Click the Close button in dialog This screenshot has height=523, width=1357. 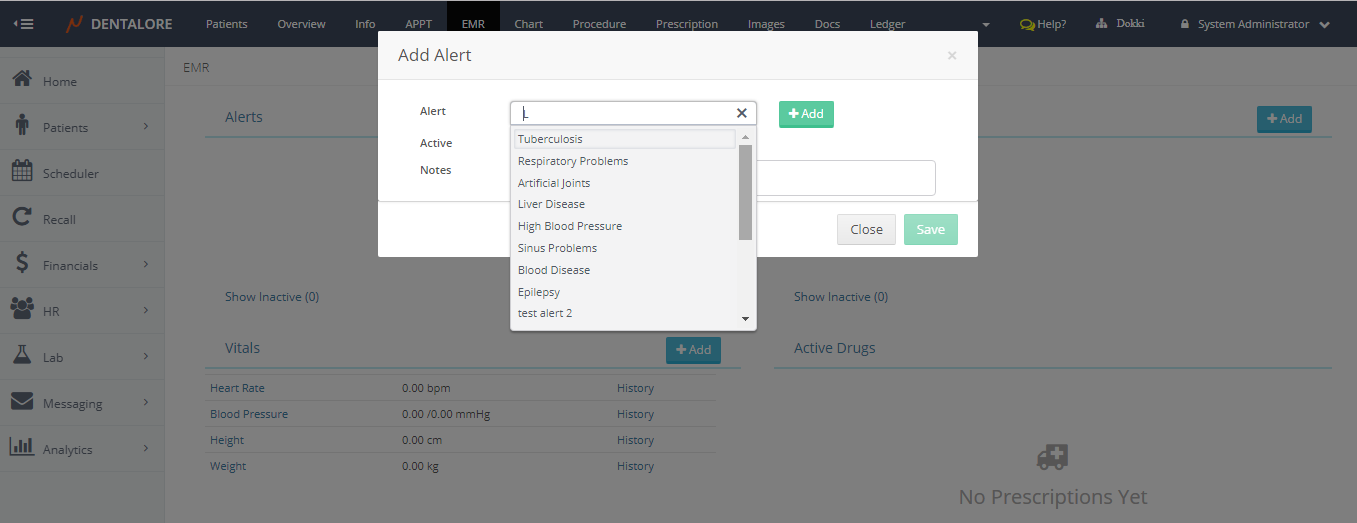tap(866, 229)
